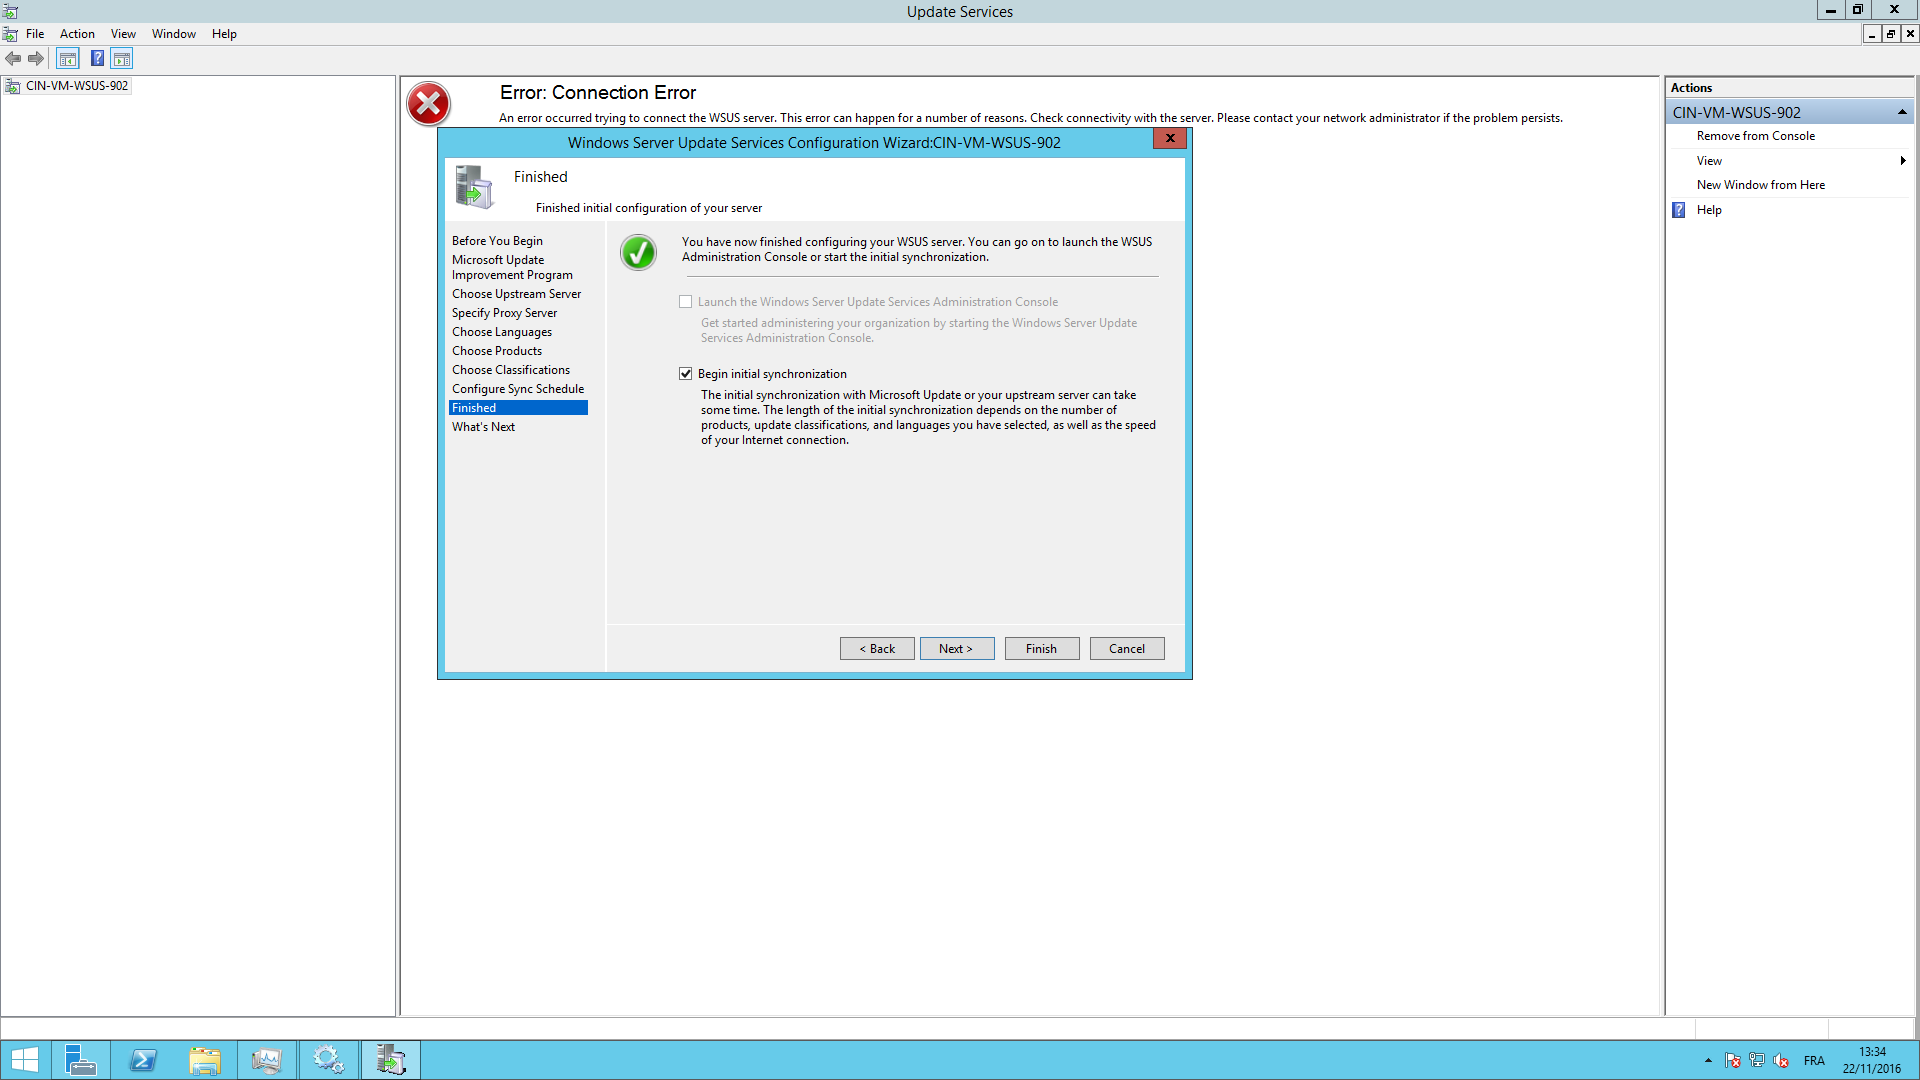Click the Help icon in Actions pane
Viewport: 1920px width, 1080px height.
point(1679,210)
